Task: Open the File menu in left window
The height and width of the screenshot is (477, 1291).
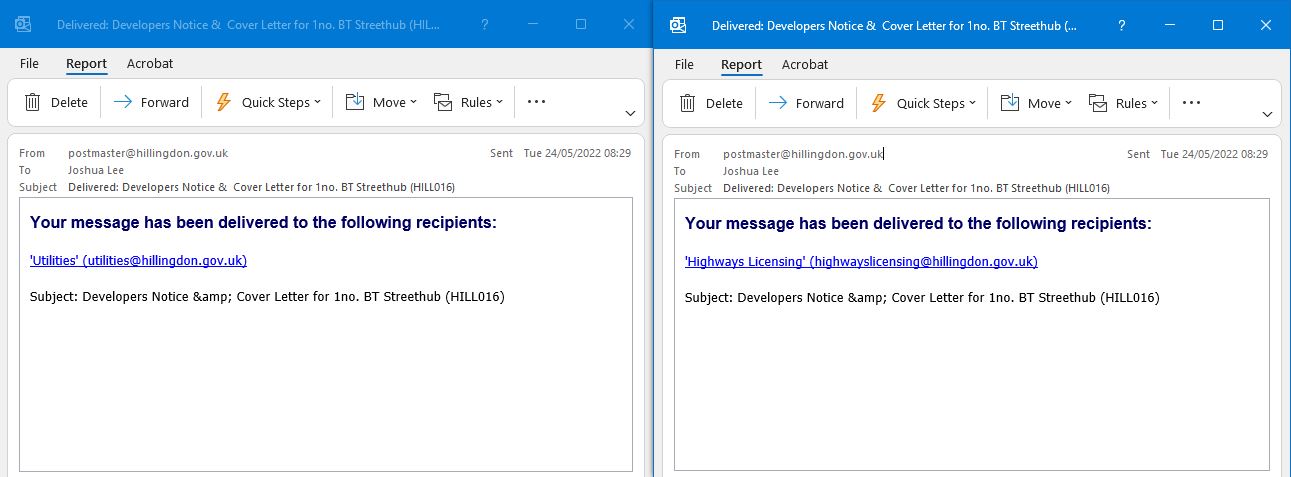Action: tap(29, 64)
